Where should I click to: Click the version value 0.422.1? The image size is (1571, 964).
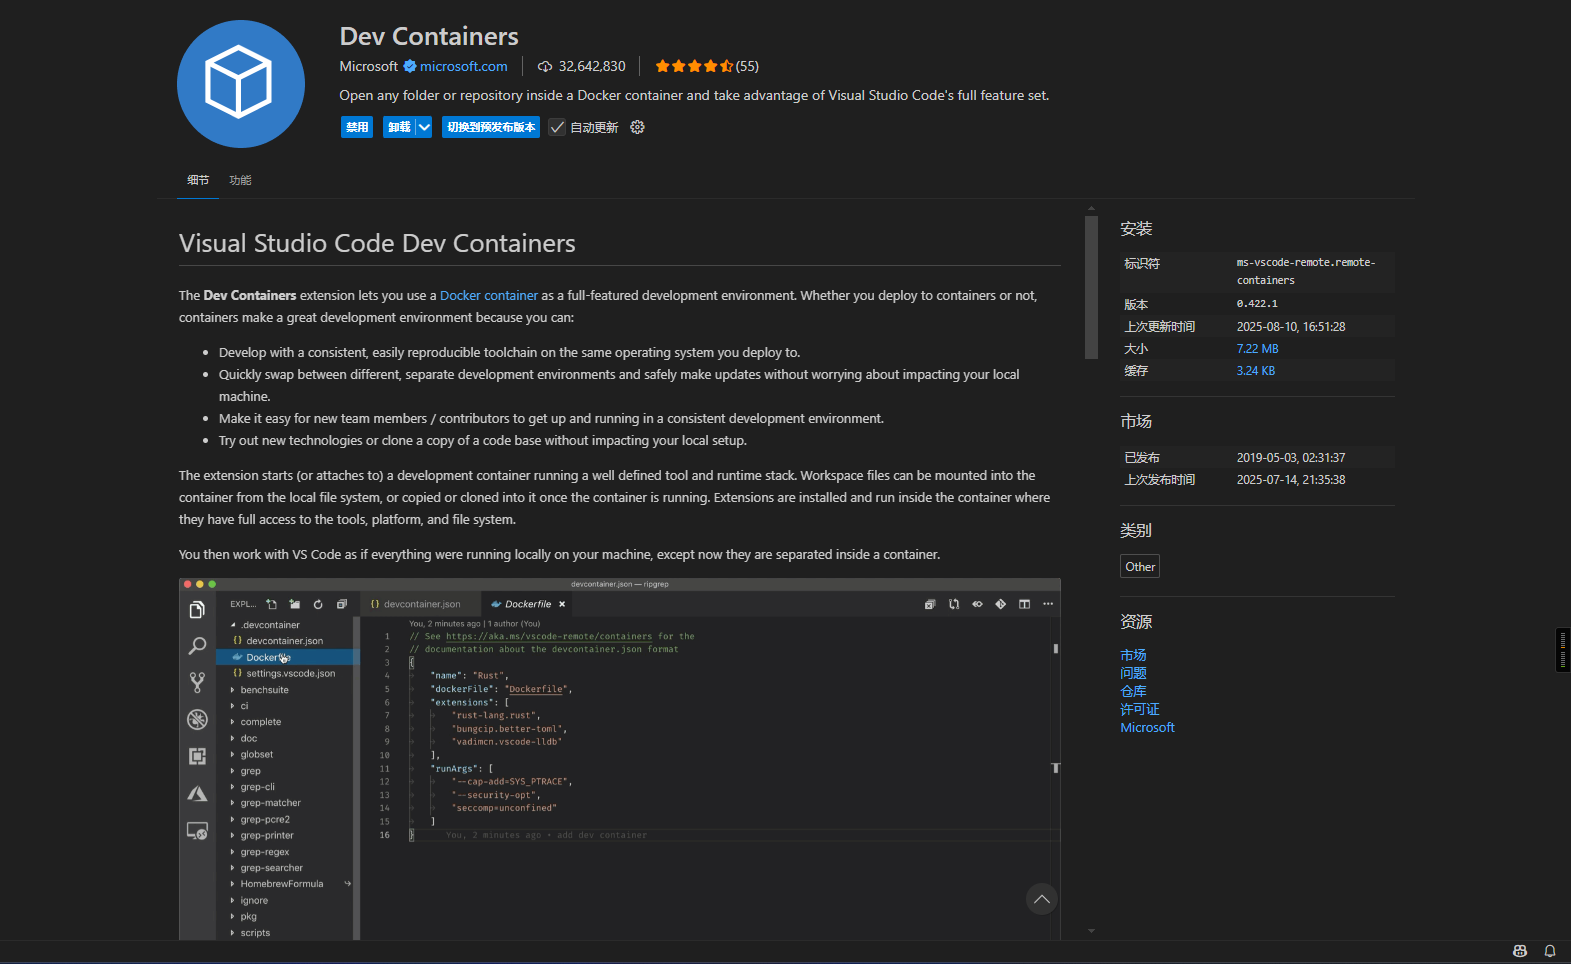click(1257, 304)
